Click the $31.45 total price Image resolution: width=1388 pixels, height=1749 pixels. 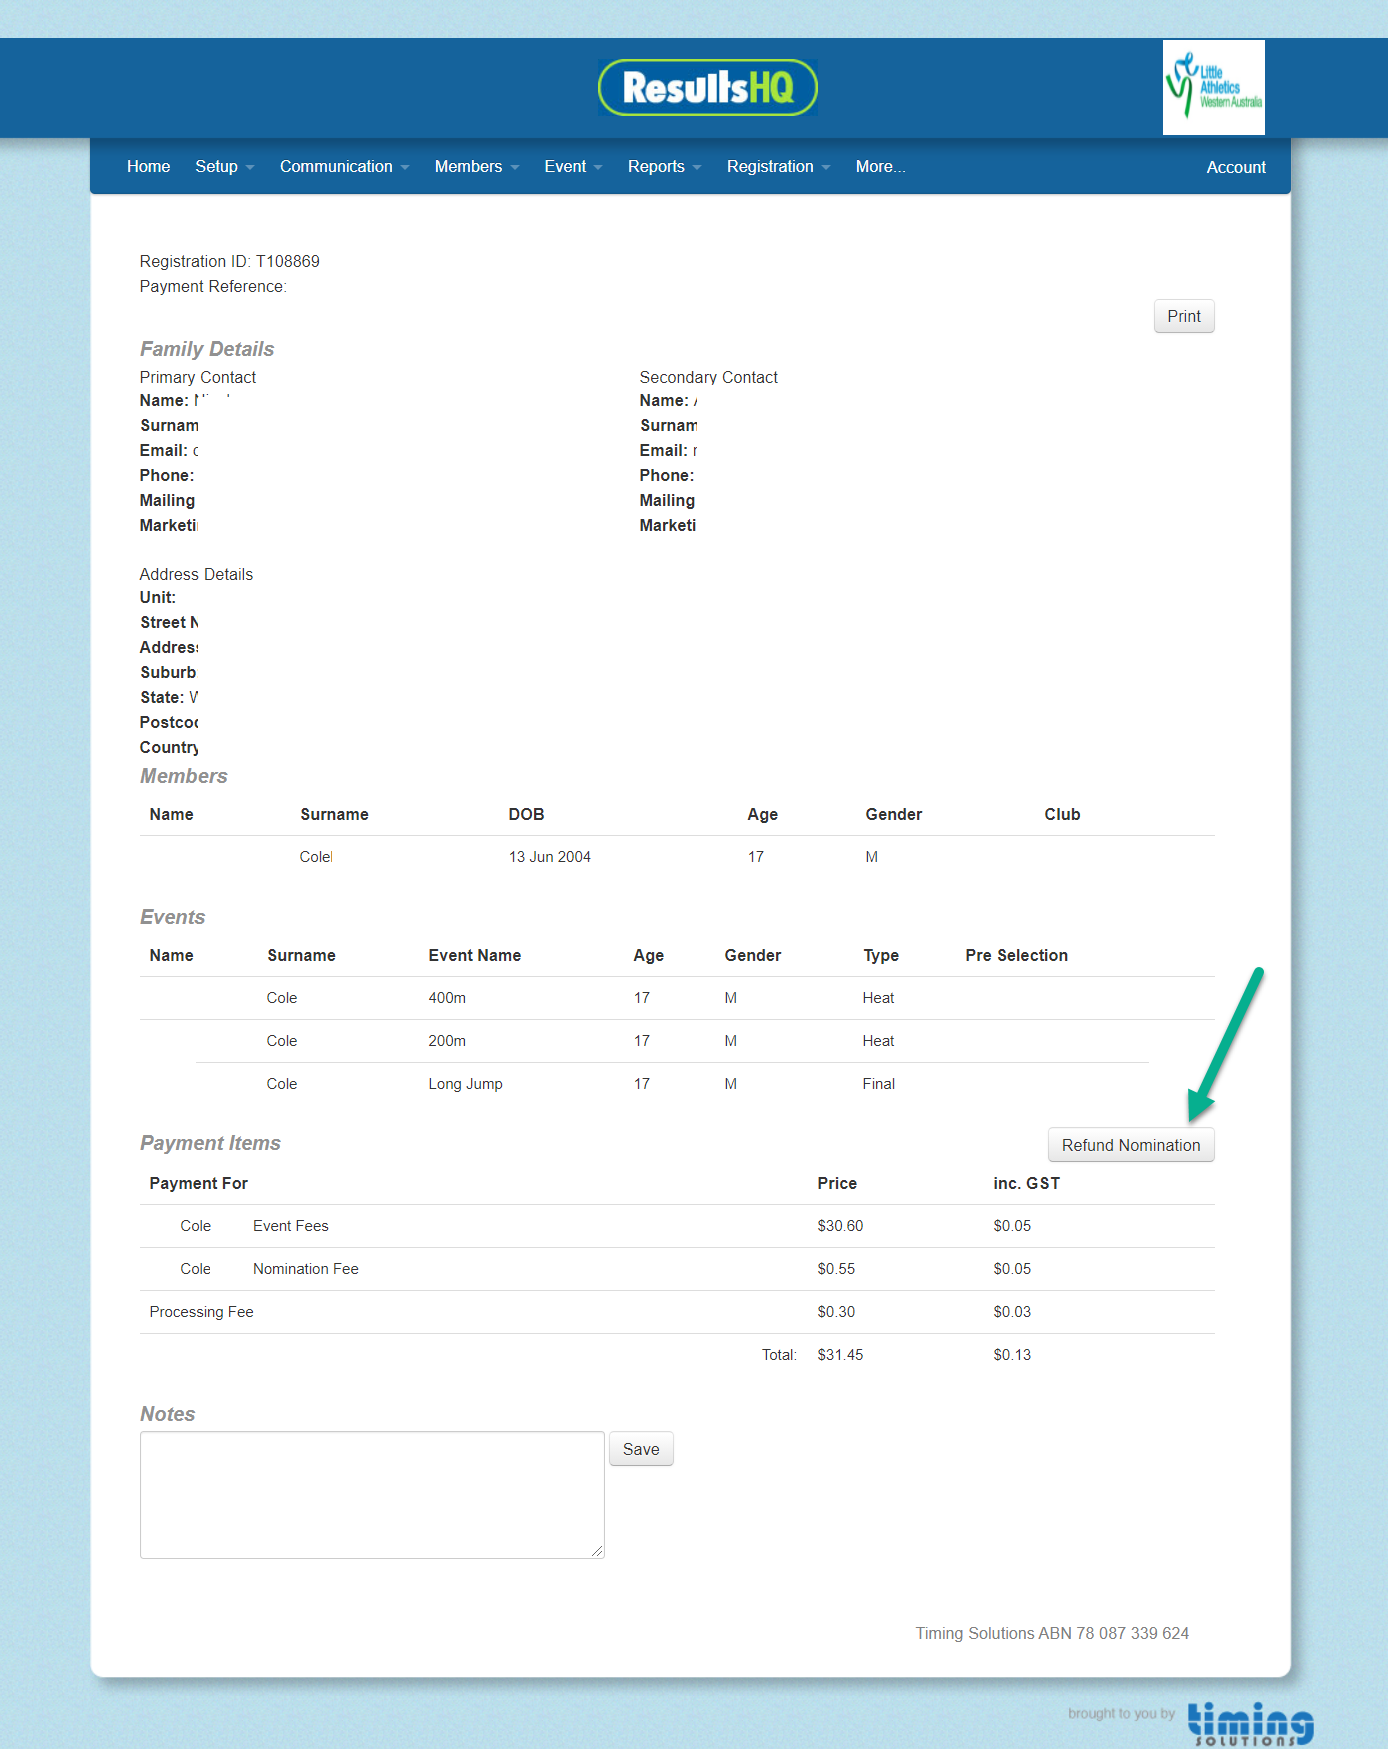click(x=840, y=1355)
